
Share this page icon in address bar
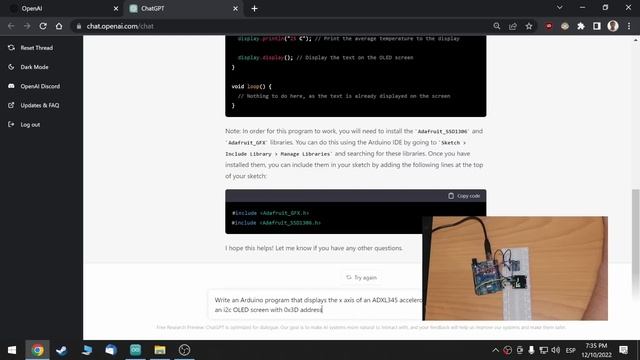[513, 26]
